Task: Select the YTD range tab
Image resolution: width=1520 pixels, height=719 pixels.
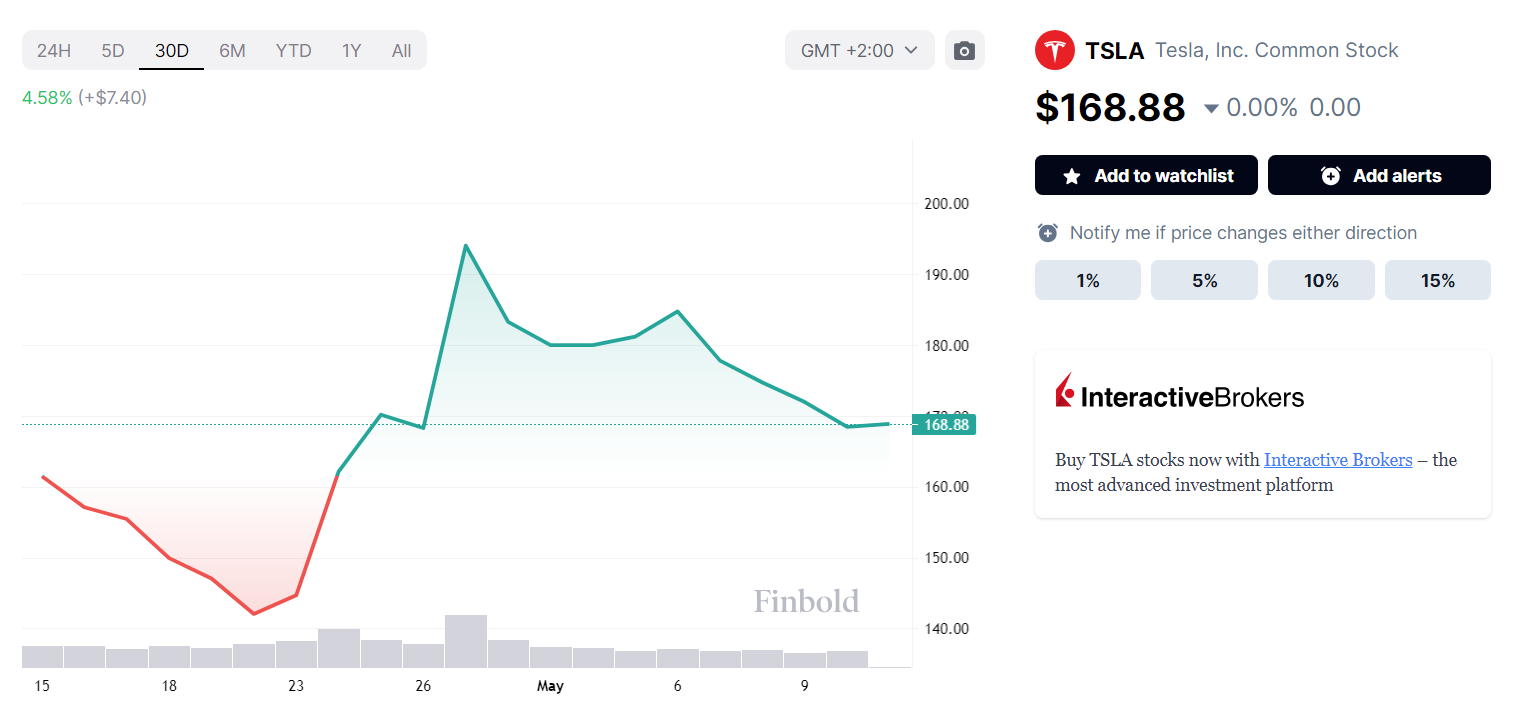Action: click(x=294, y=50)
